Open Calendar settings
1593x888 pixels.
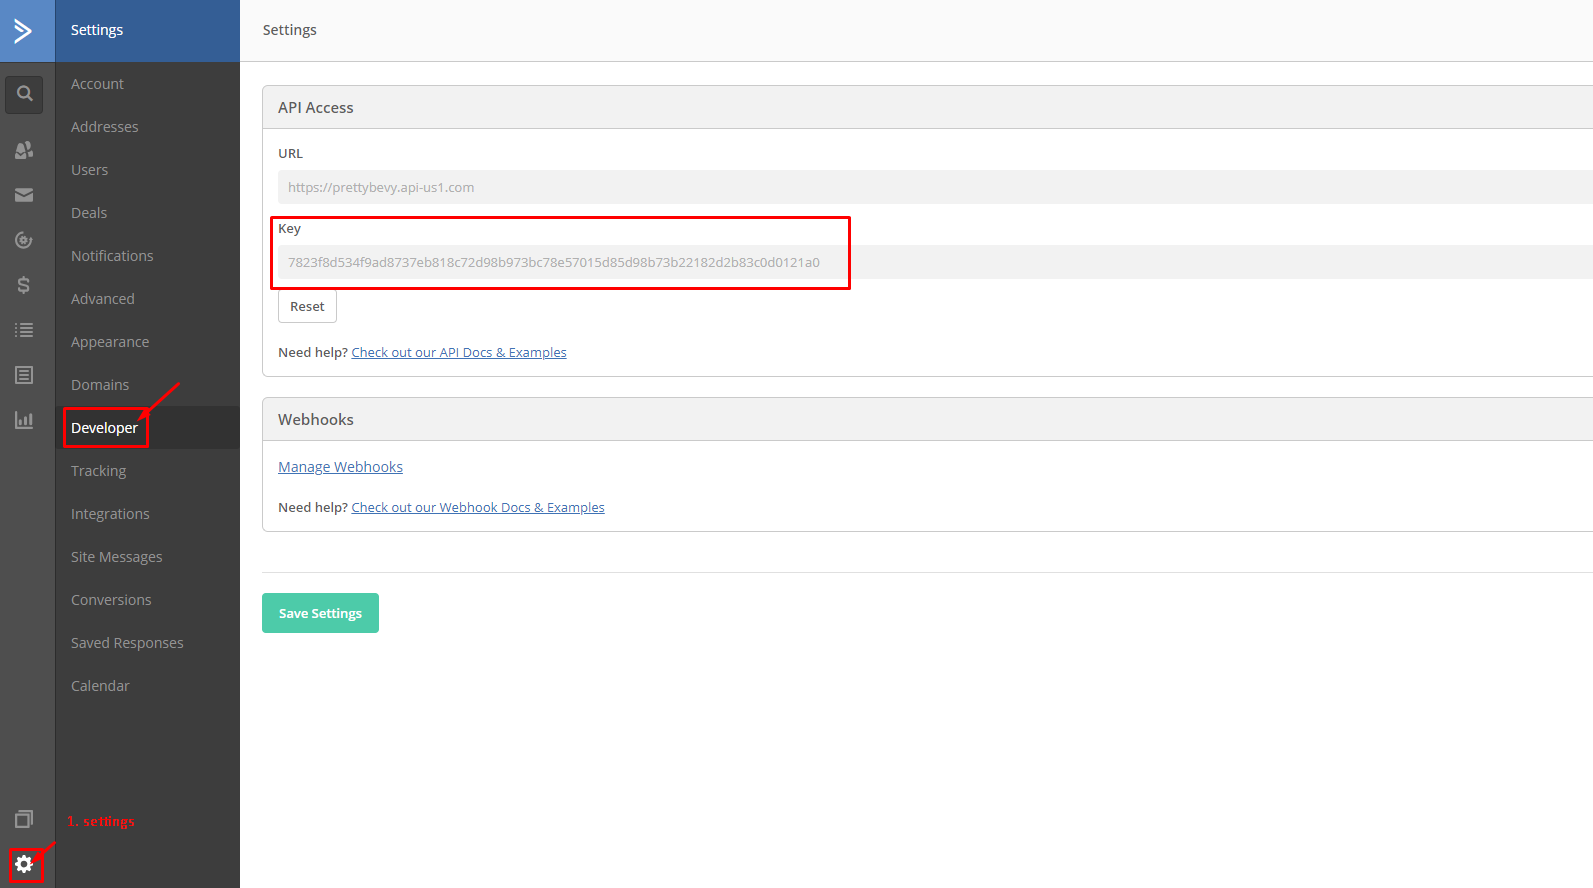(x=100, y=686)
